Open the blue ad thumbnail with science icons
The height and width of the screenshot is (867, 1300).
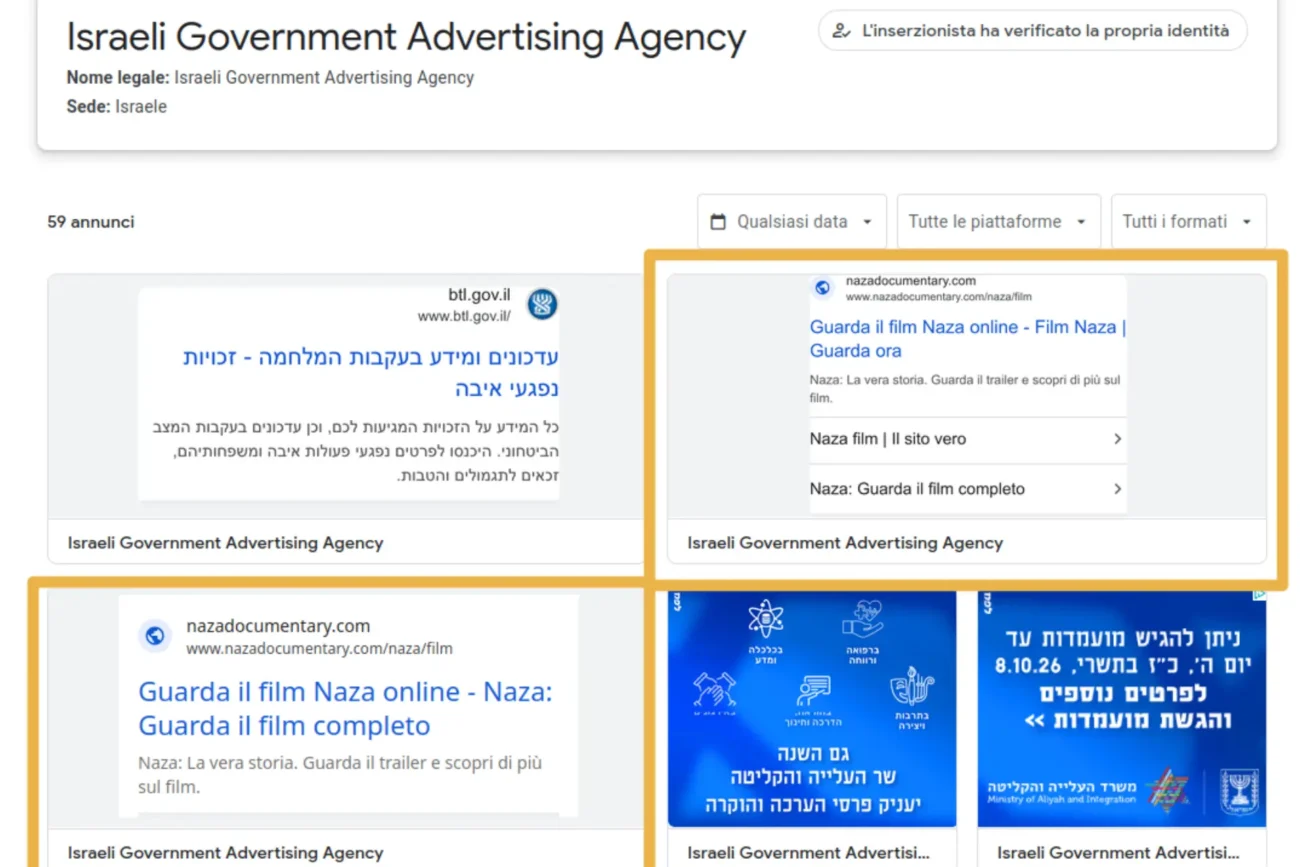tap(812, 708)
